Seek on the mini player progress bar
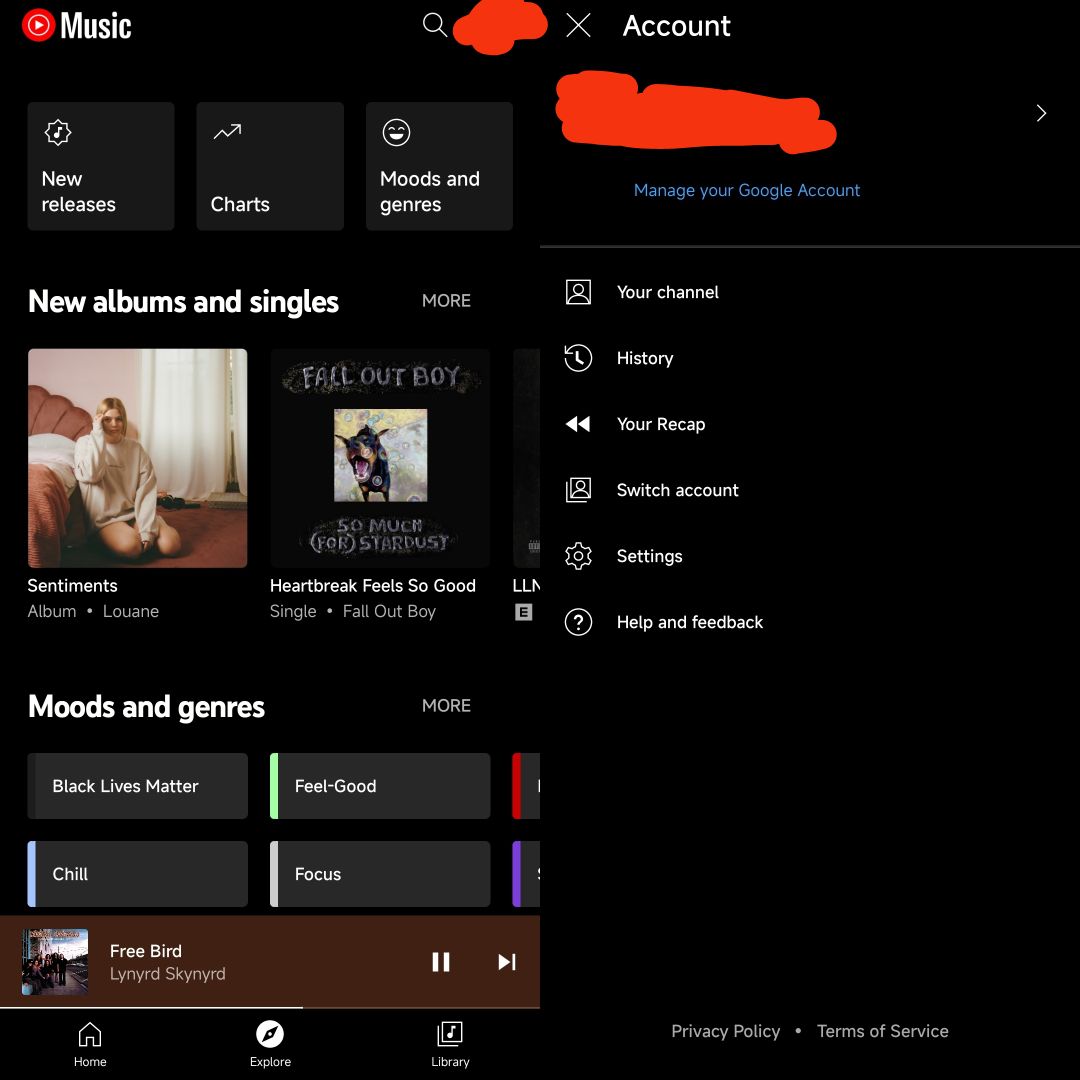The width and height of the screenshot is (1080, 1080). 270,1008
